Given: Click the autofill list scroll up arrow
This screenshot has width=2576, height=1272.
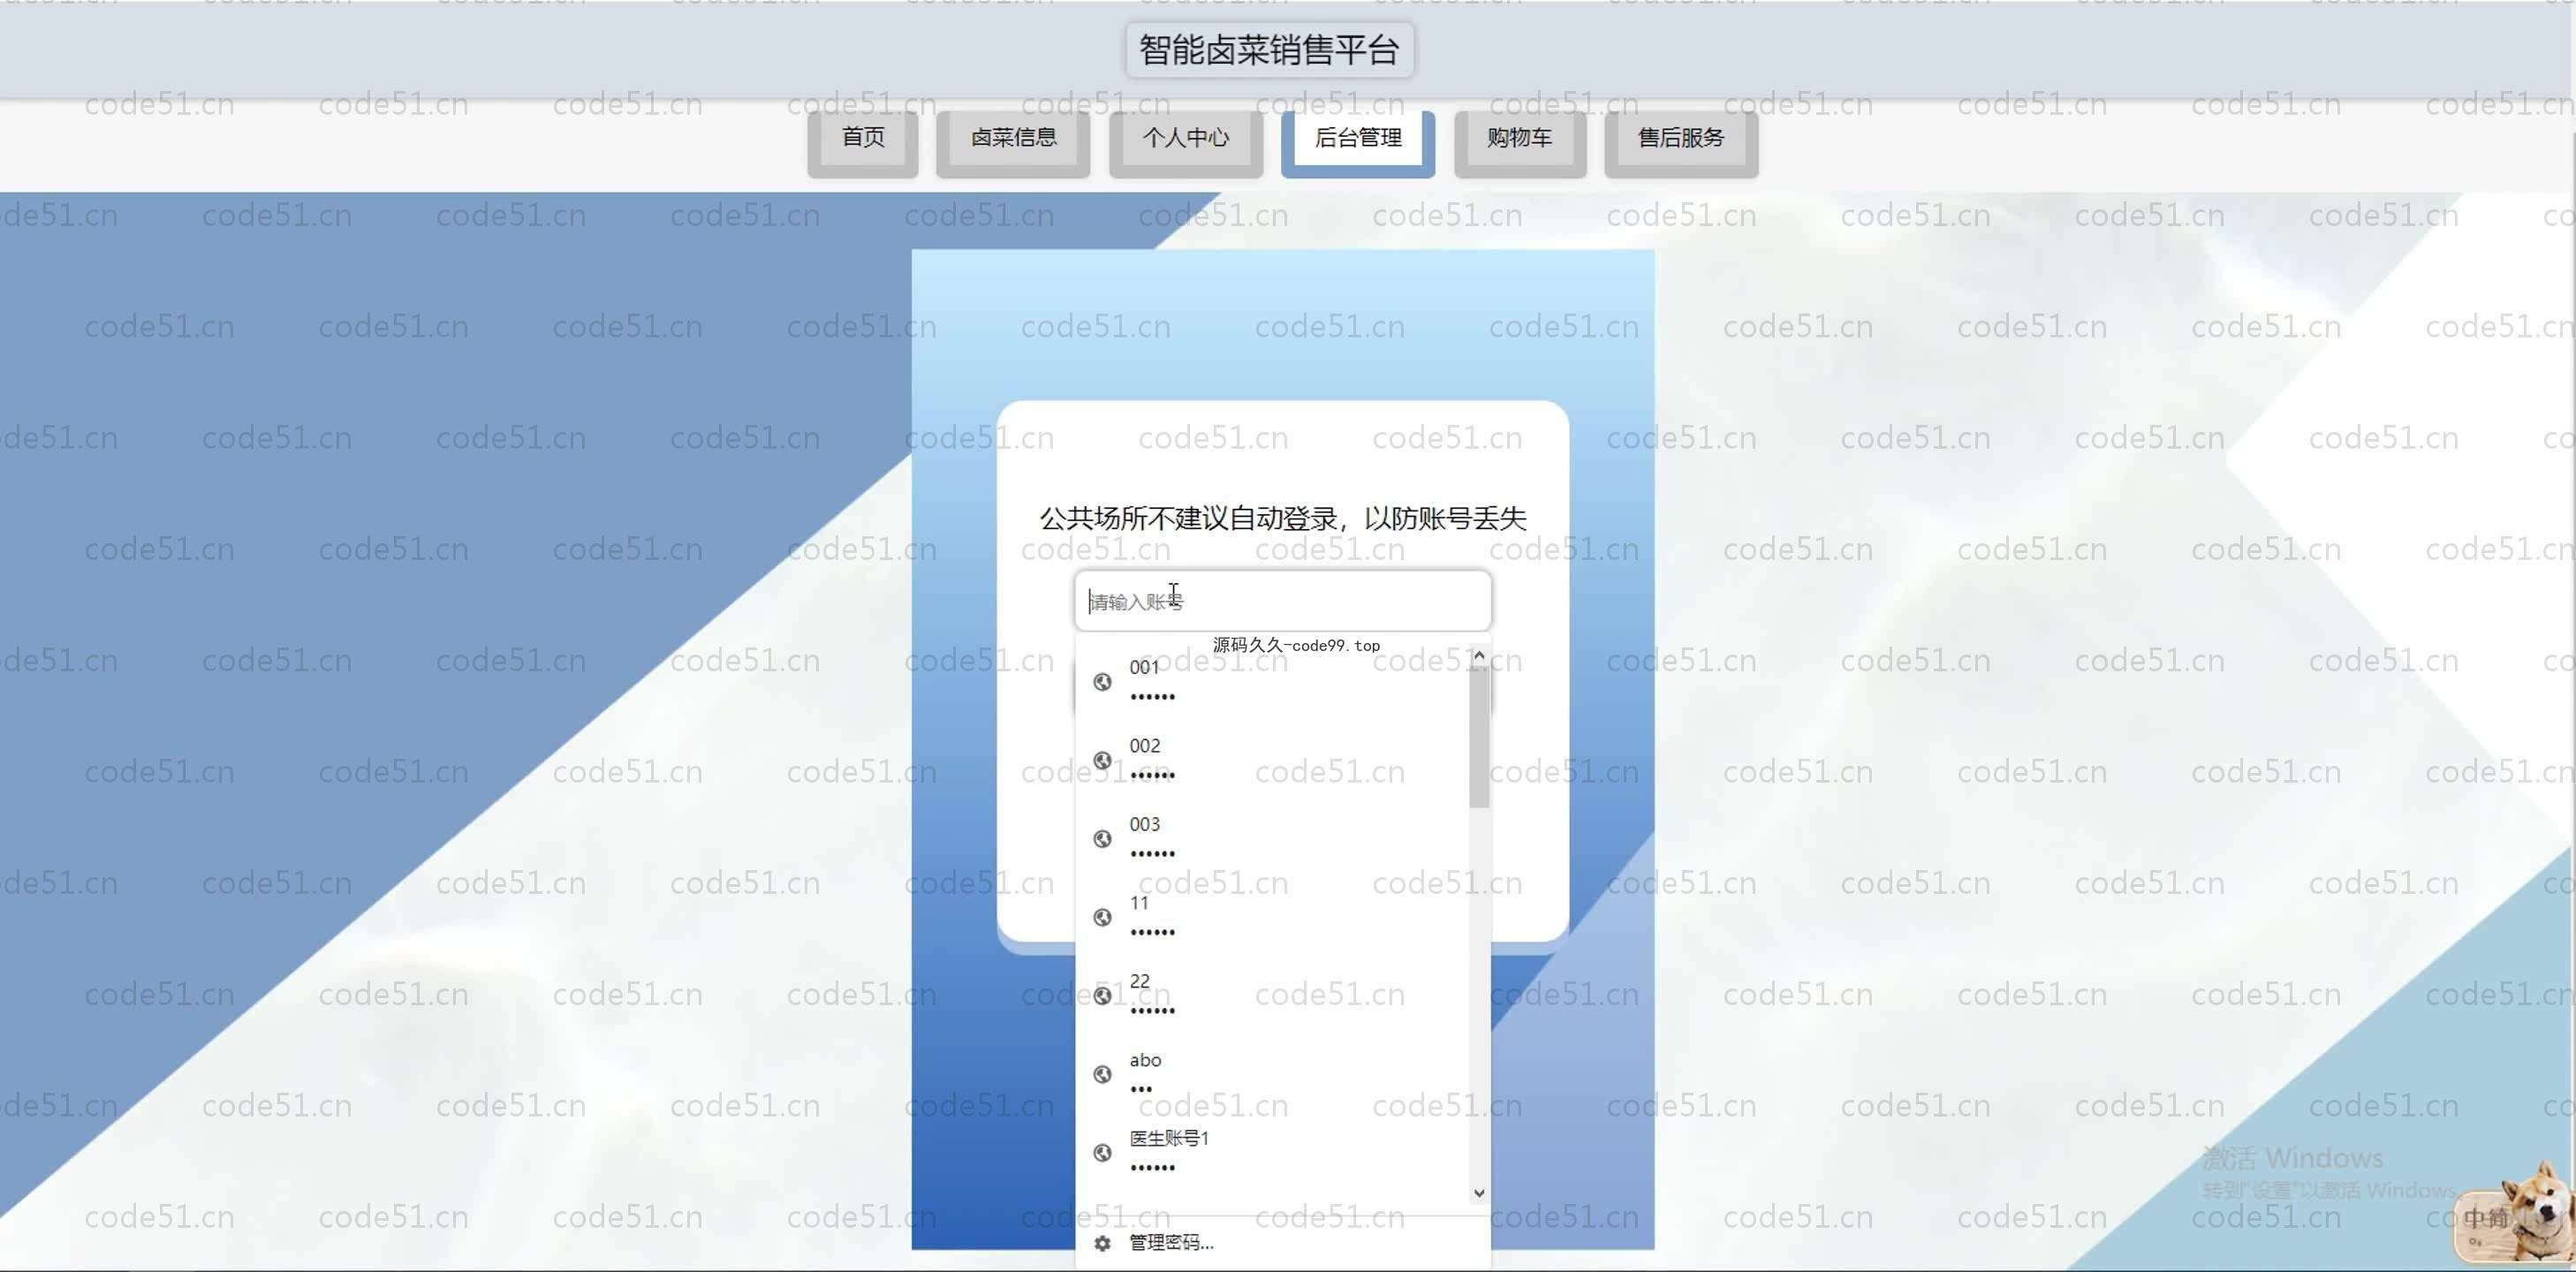Looking at the screenshot, I should coord(1479,656).
